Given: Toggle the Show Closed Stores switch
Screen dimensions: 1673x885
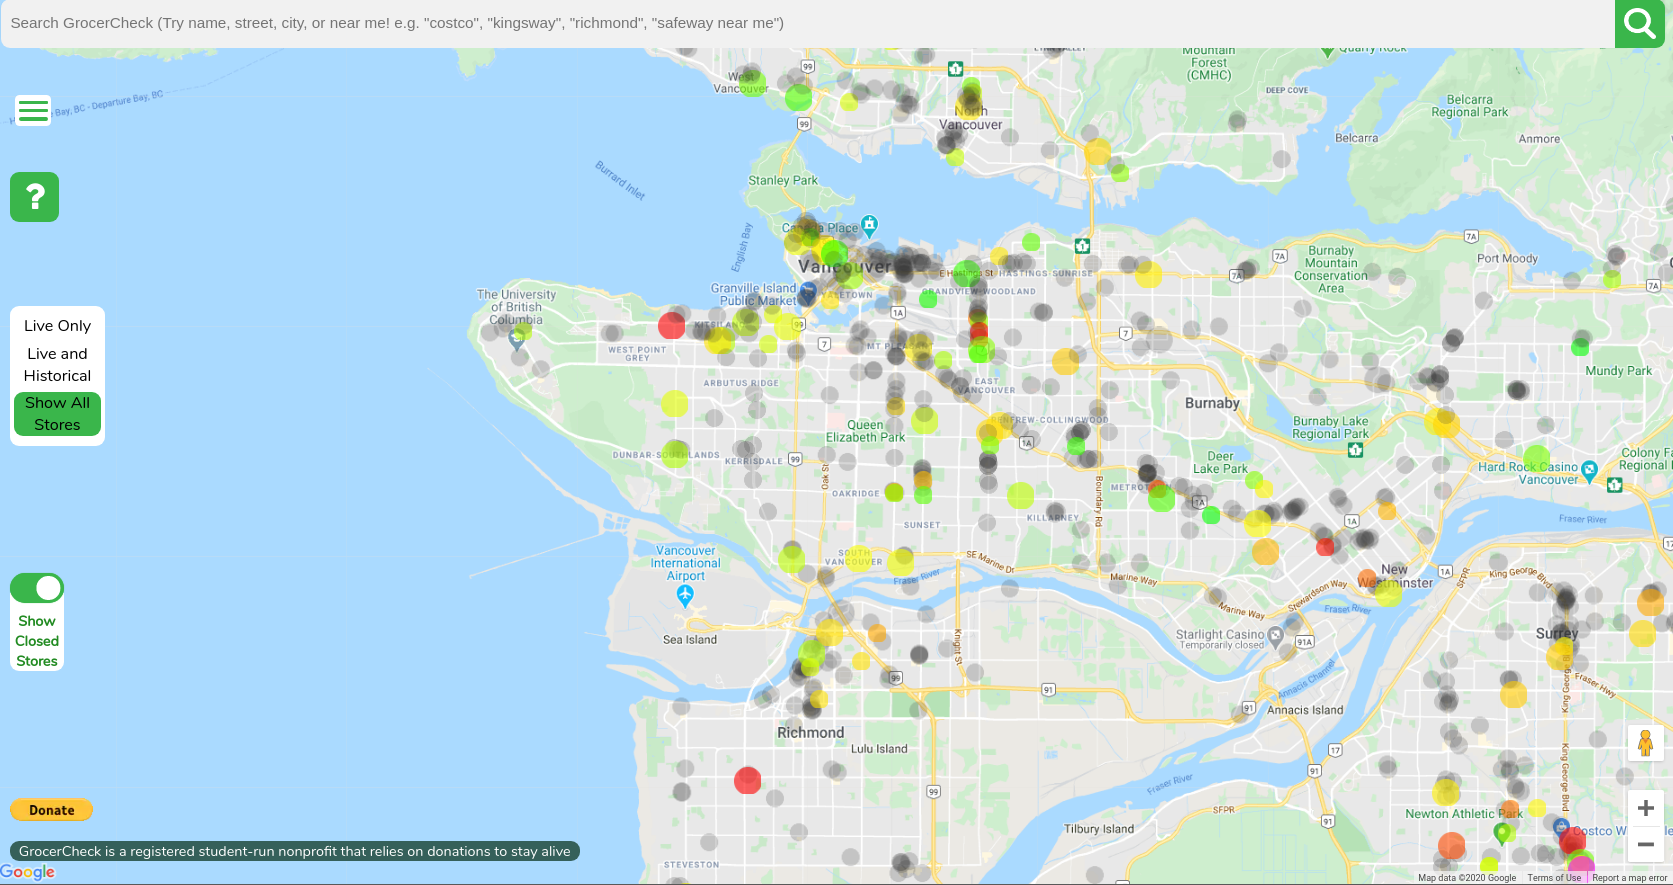Looking at the screenshot, I should click(x=37, y=588).
